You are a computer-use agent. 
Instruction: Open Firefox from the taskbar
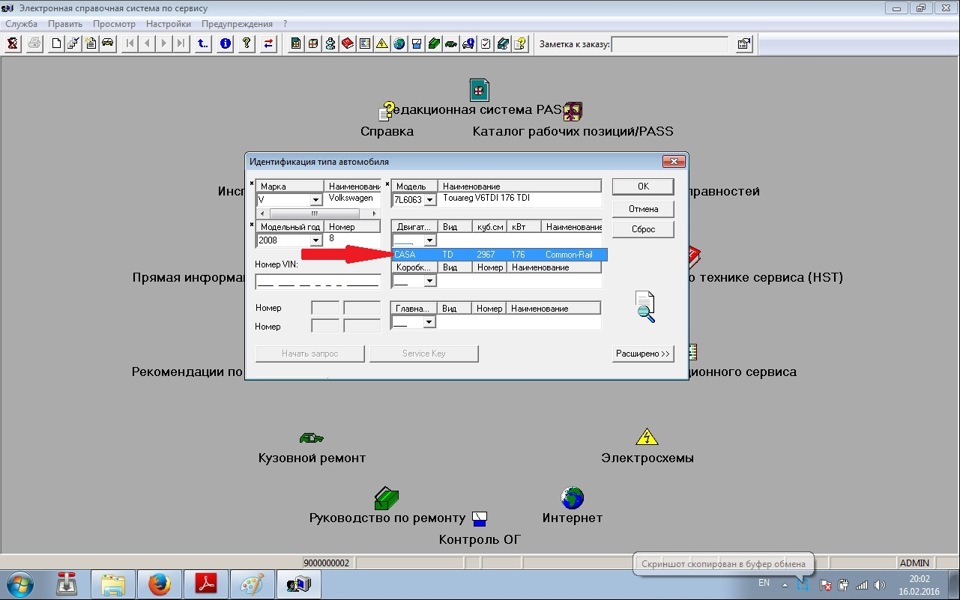pyautogui.click(x=159, y=584)
